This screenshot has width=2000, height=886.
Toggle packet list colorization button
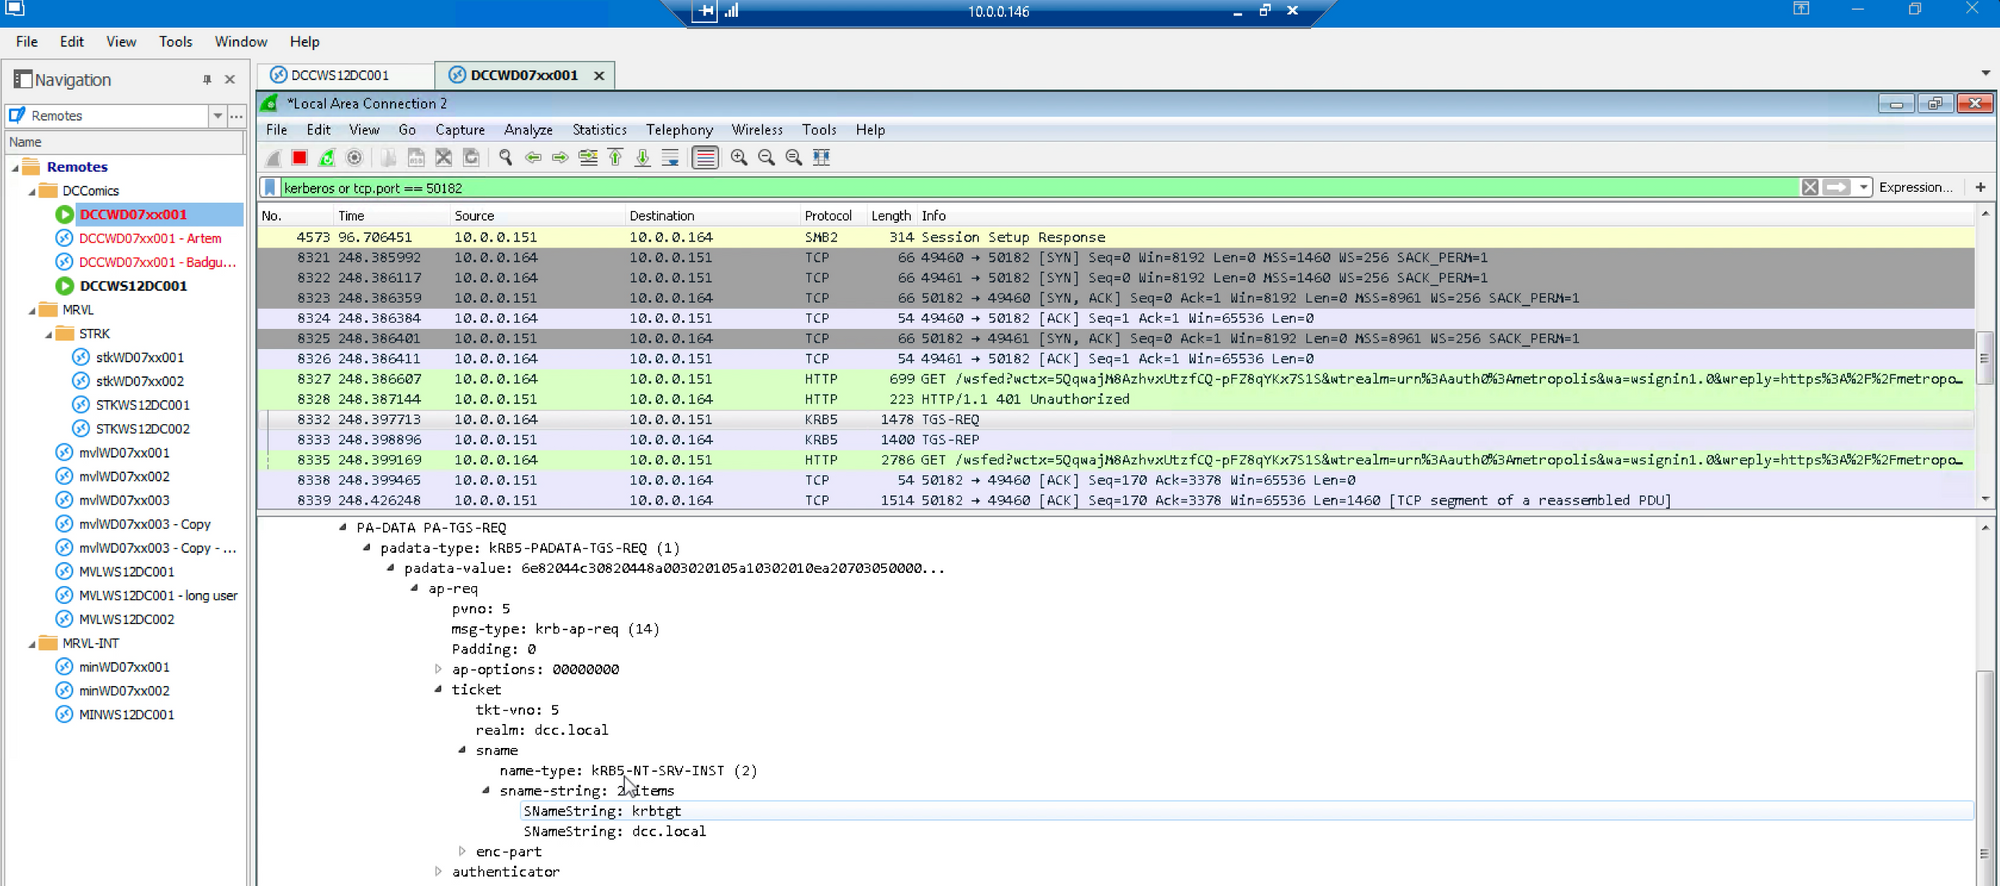coord(705,158)
